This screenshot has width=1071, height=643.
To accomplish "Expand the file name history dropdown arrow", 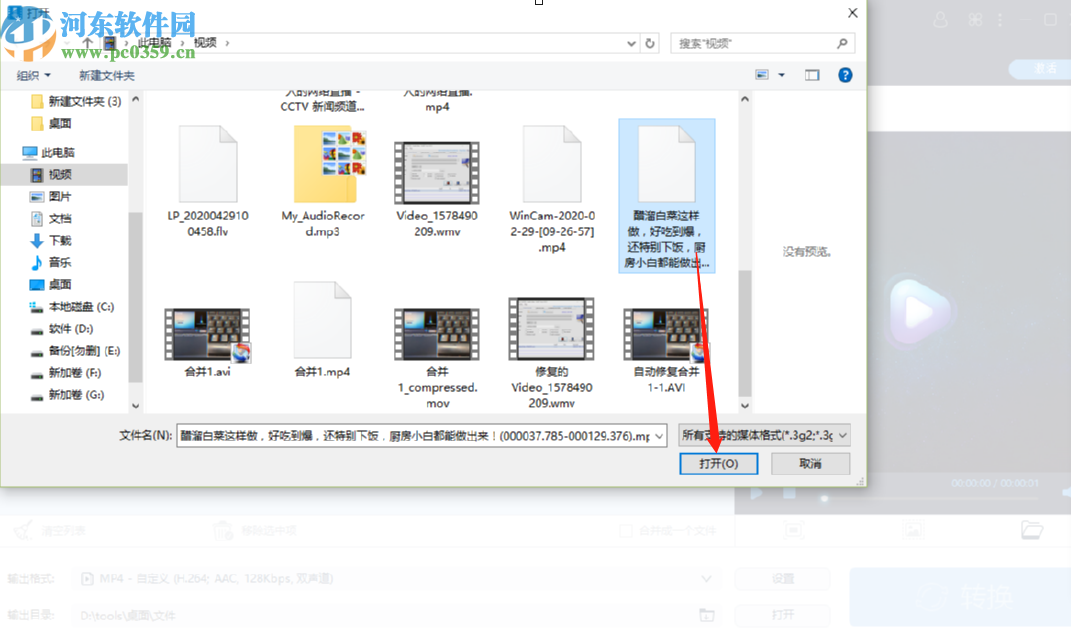I will pos(659,435).
